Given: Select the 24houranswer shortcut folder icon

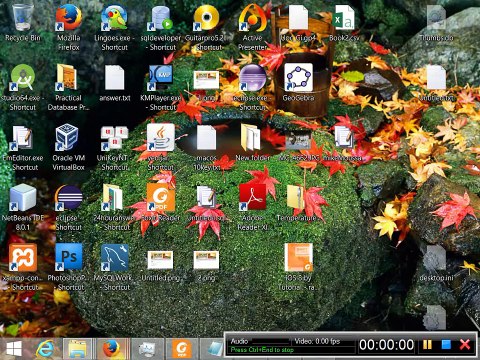Looking at the screenshot, I should pos(113,197).
